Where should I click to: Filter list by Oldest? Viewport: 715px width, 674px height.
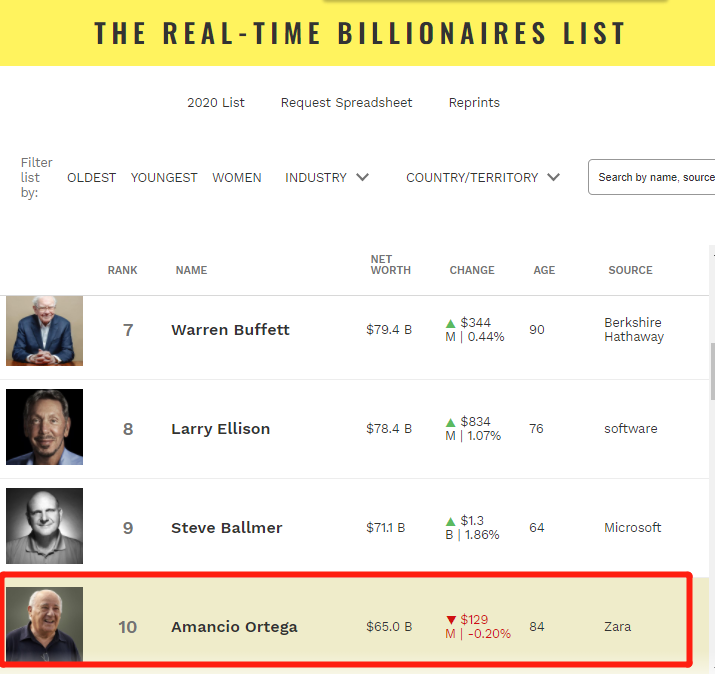click(x=92, y=177)
